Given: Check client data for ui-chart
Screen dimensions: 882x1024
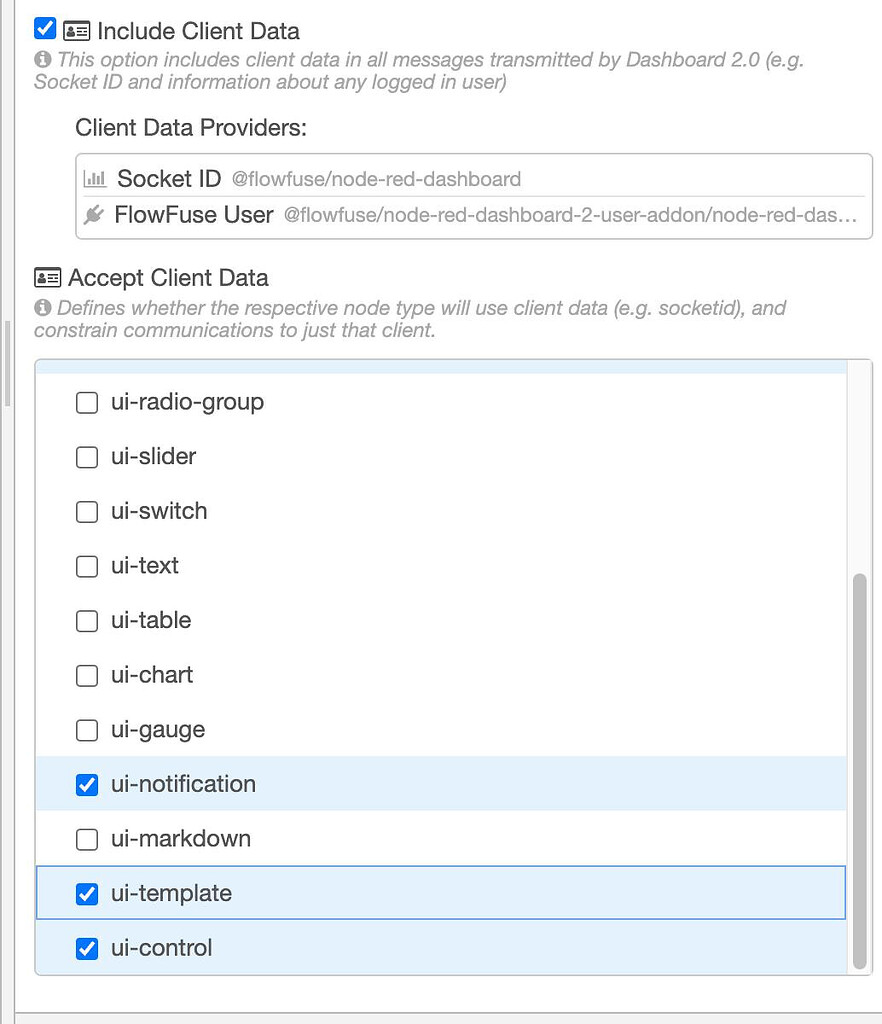Looking at the screenshot, I should pos(86,675).
